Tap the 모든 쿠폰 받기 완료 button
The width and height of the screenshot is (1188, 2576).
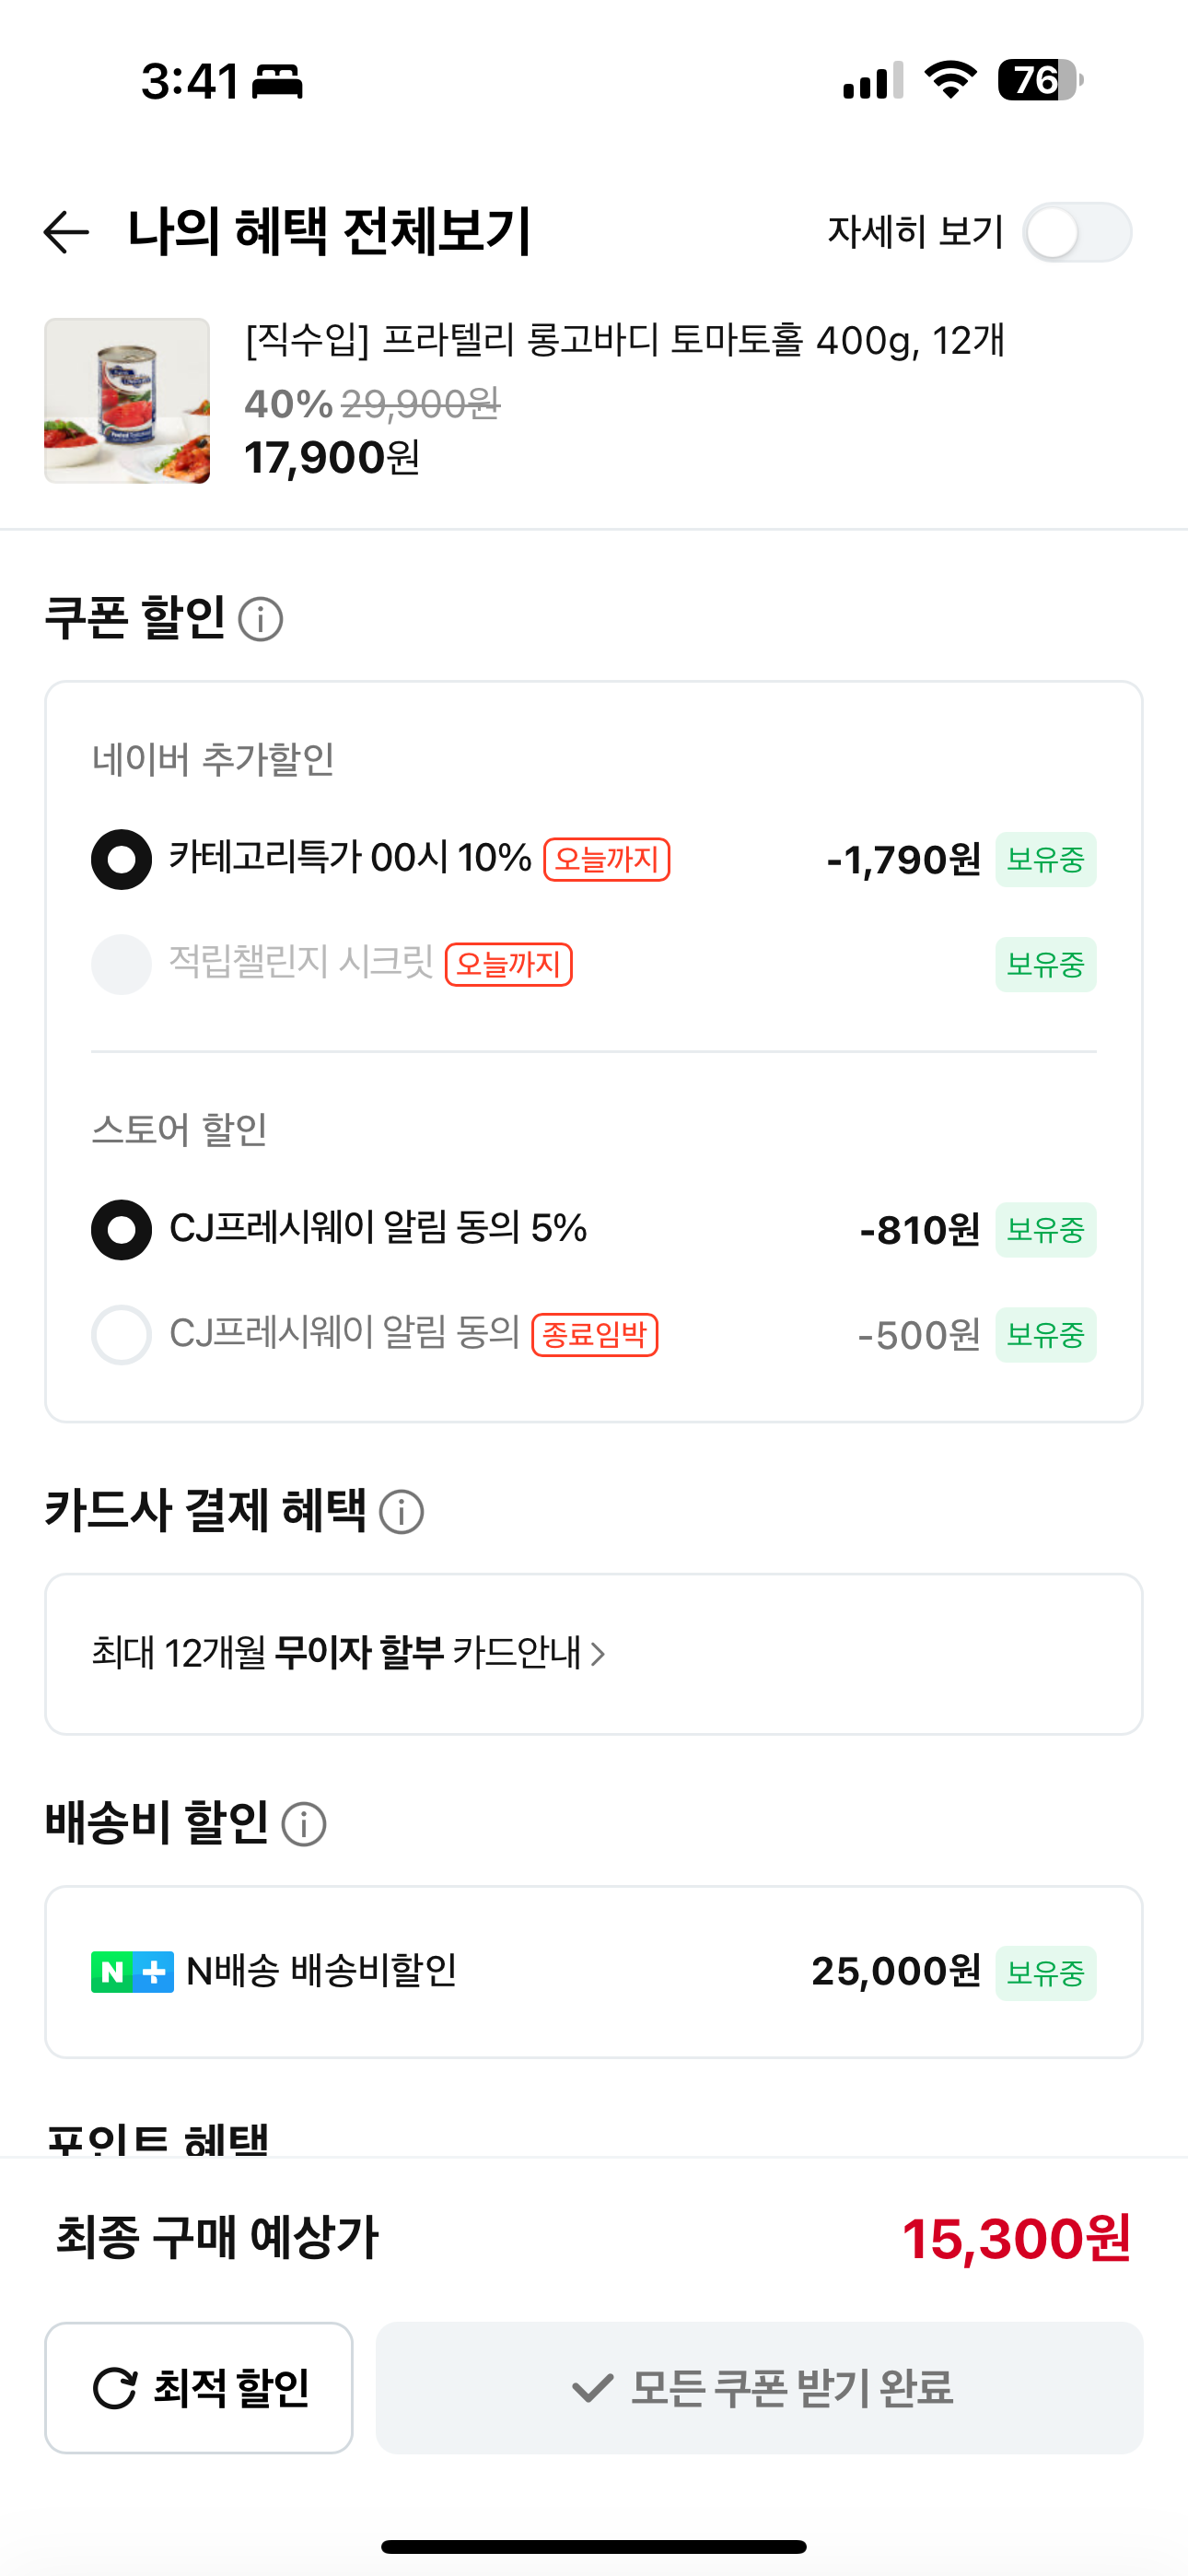coord(759,2388)
